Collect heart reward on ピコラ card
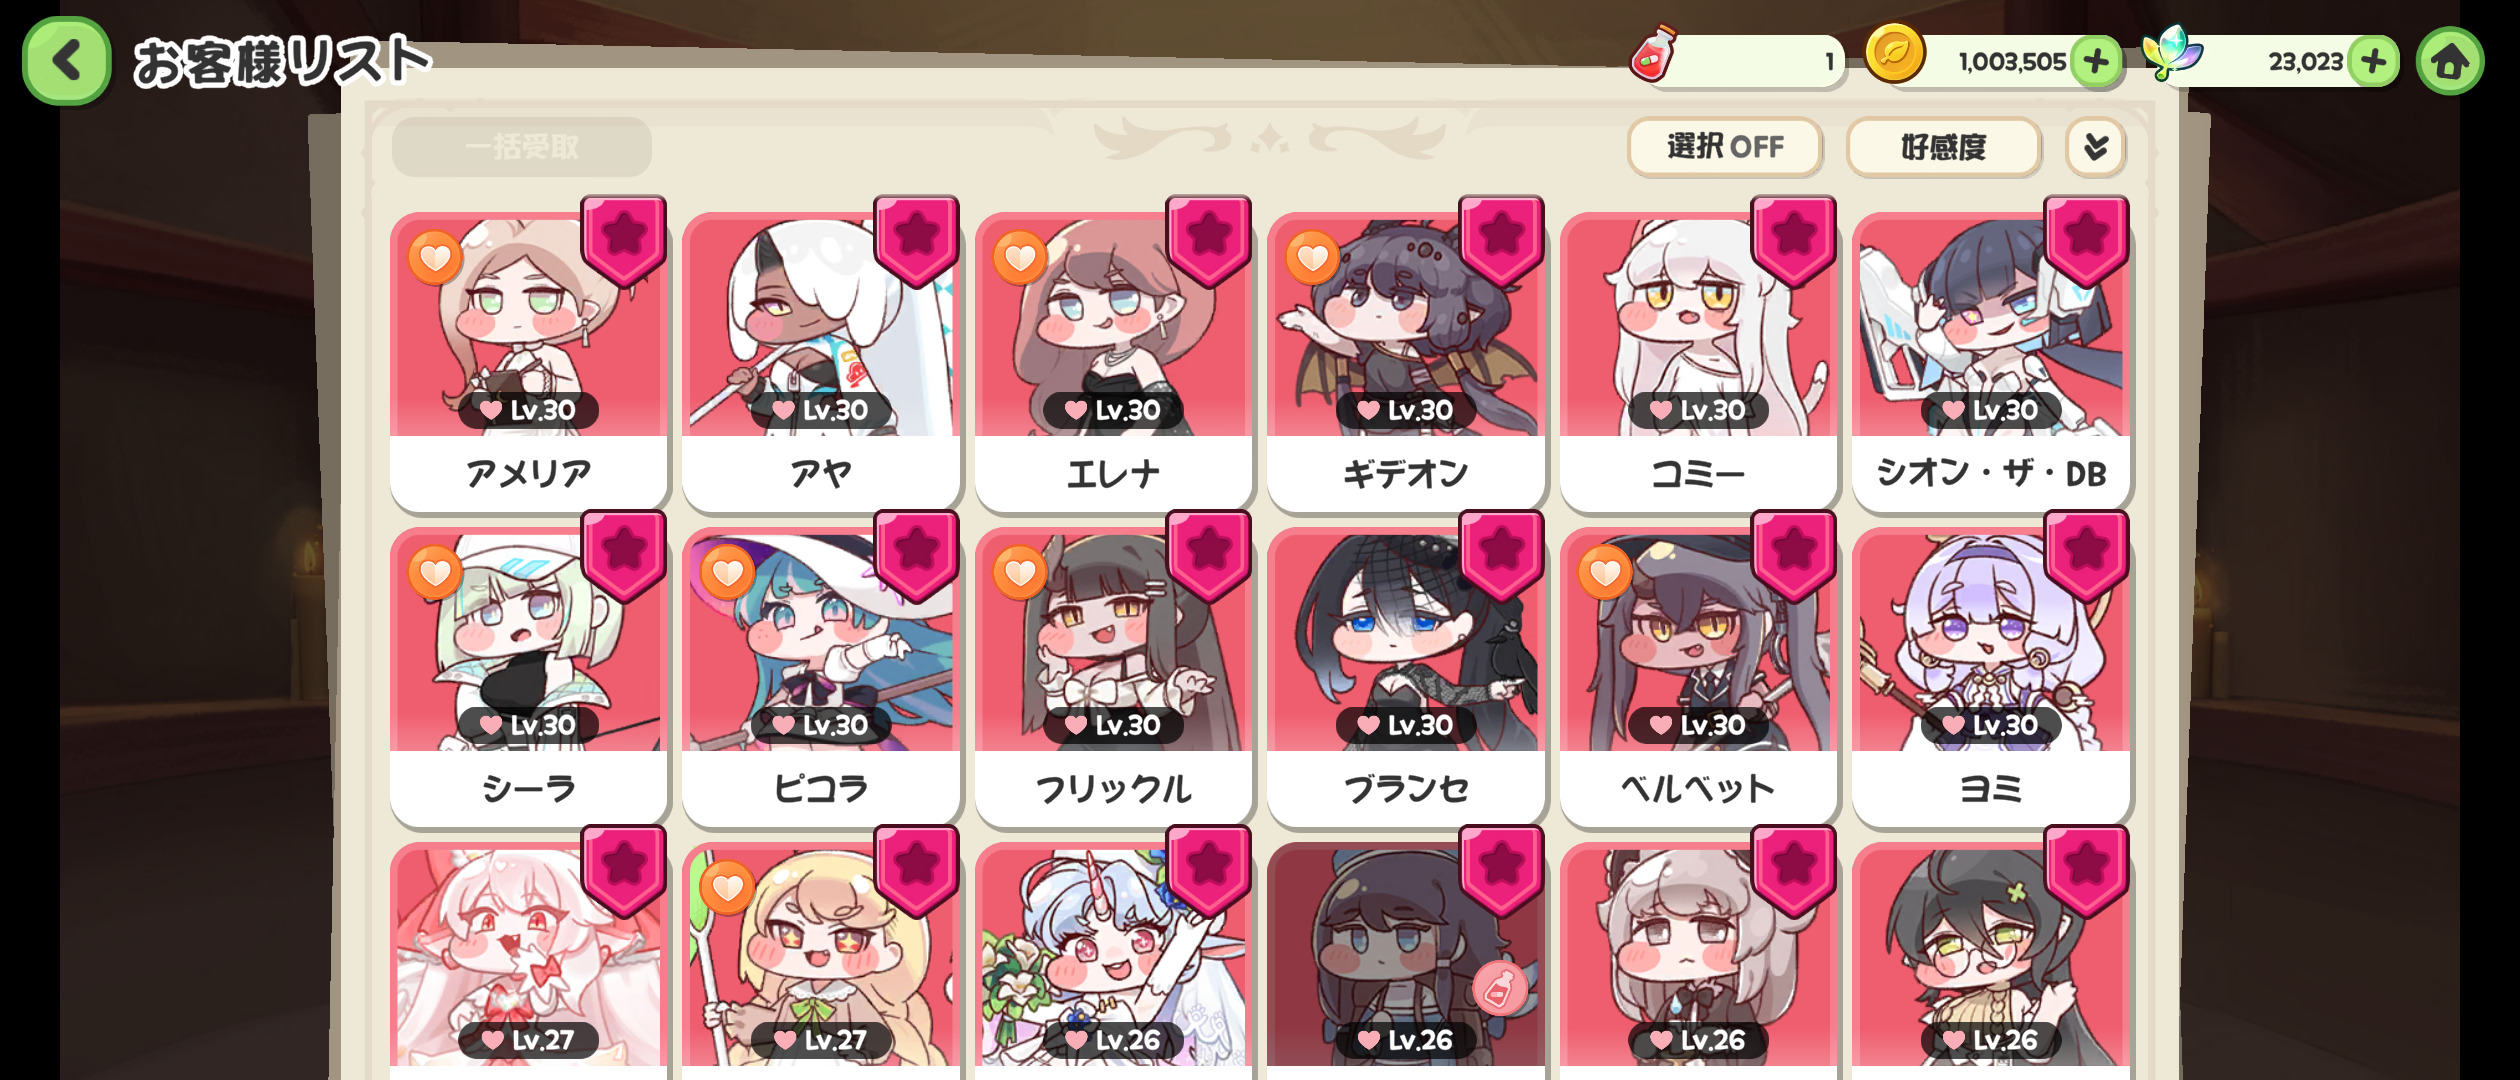The width and height of the screenshot is (2520, 1080). tap(727, 573)
